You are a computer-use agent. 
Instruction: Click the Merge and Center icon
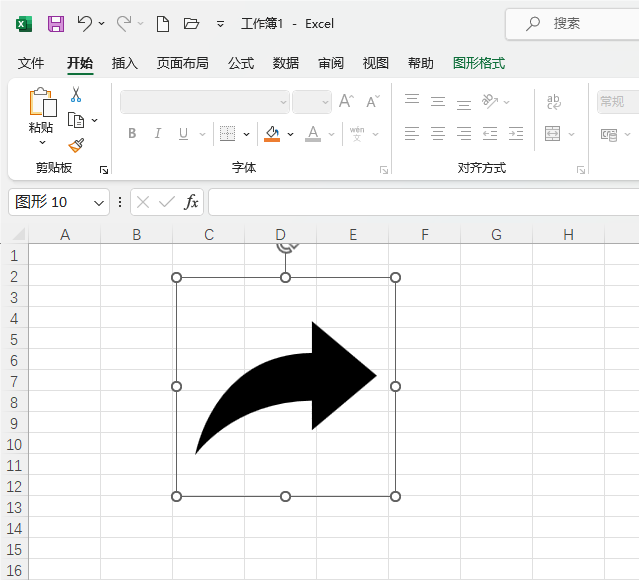(x=553, y=133)
